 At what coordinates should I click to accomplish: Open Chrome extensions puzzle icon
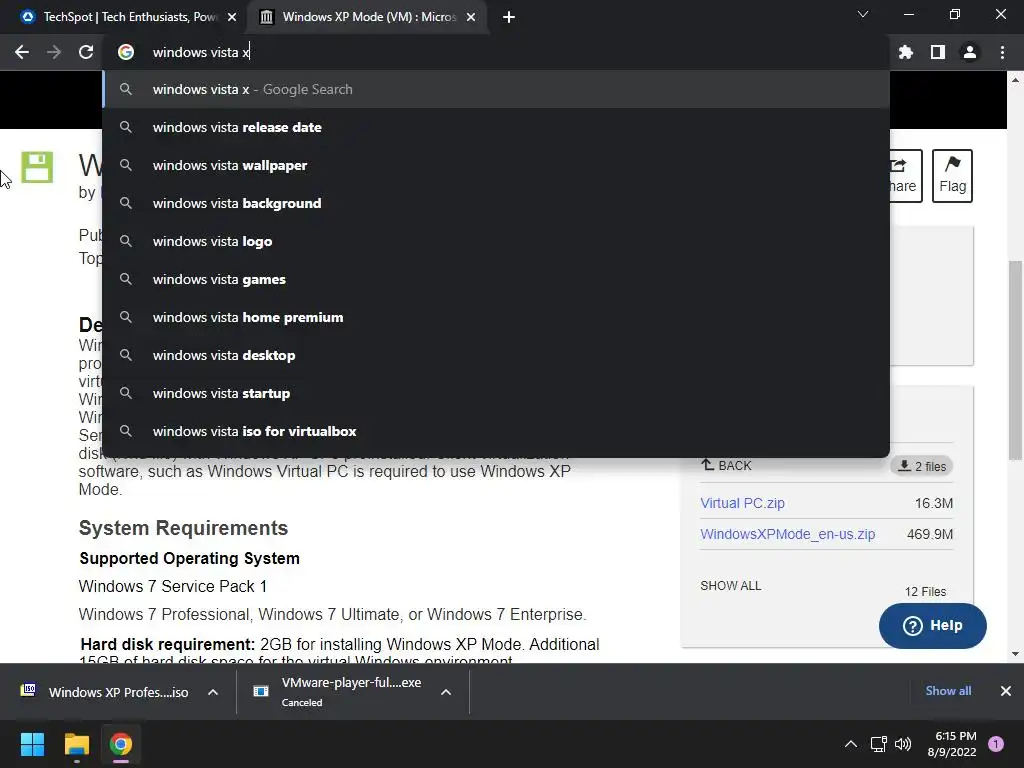906,52
